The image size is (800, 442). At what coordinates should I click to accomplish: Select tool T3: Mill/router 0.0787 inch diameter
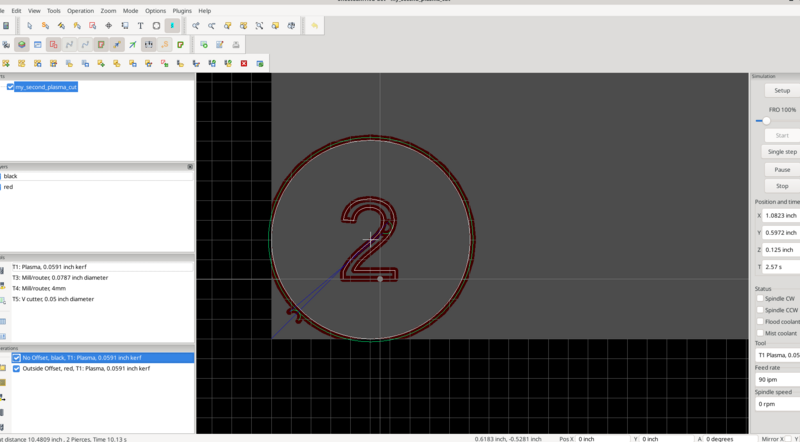[102, 278]
